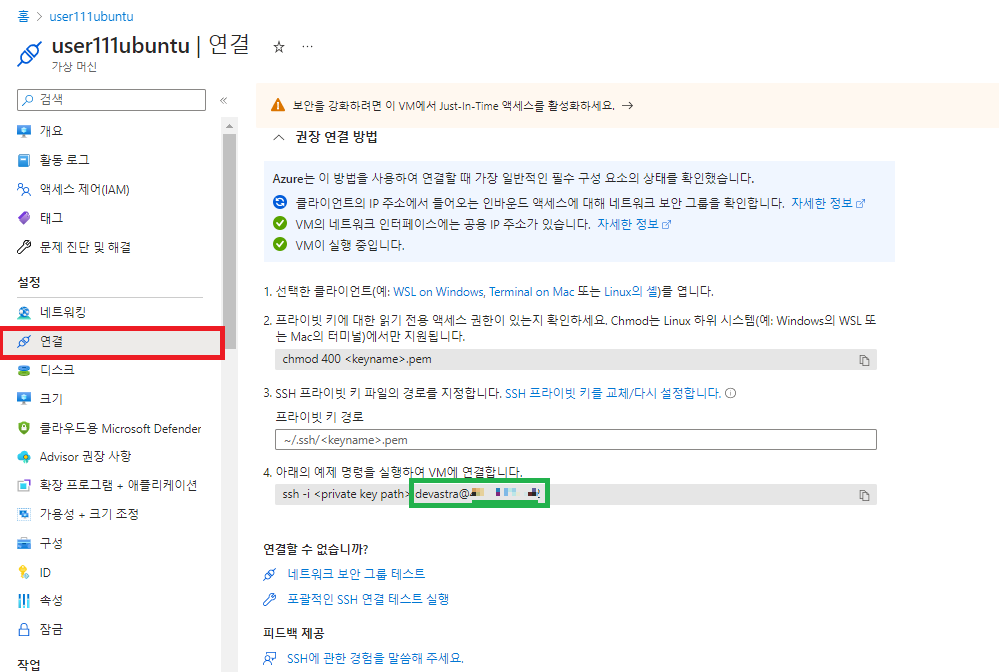
Task: Click the 네트워킹 icon
Action: (24, 312)
